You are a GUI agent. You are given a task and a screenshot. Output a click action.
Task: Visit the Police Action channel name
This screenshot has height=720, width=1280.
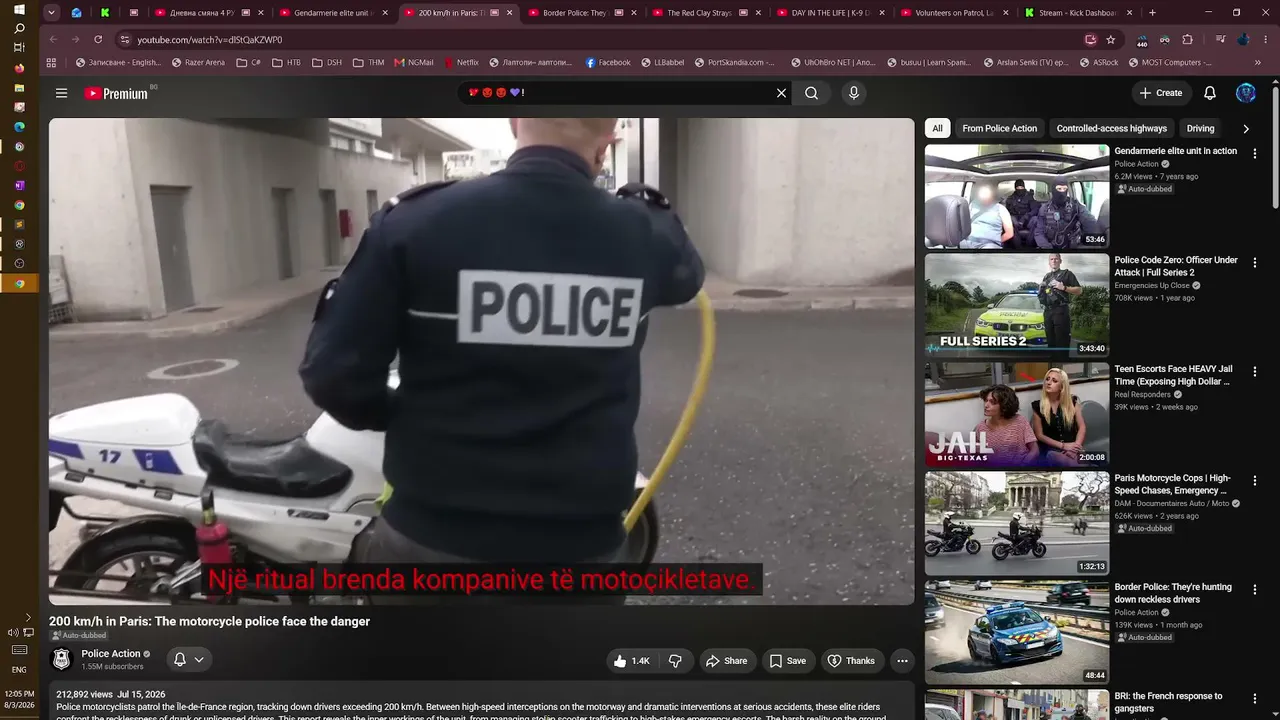click(x=111, y=654)
